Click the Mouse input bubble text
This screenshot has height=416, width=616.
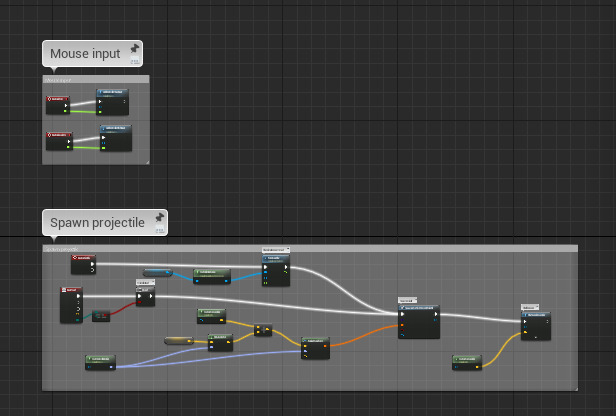tap(85, 54)
